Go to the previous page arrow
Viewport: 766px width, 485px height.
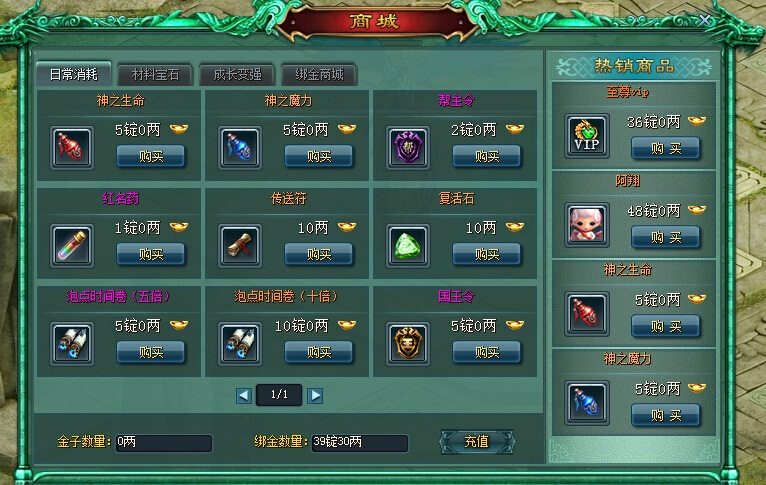(244, 395)
